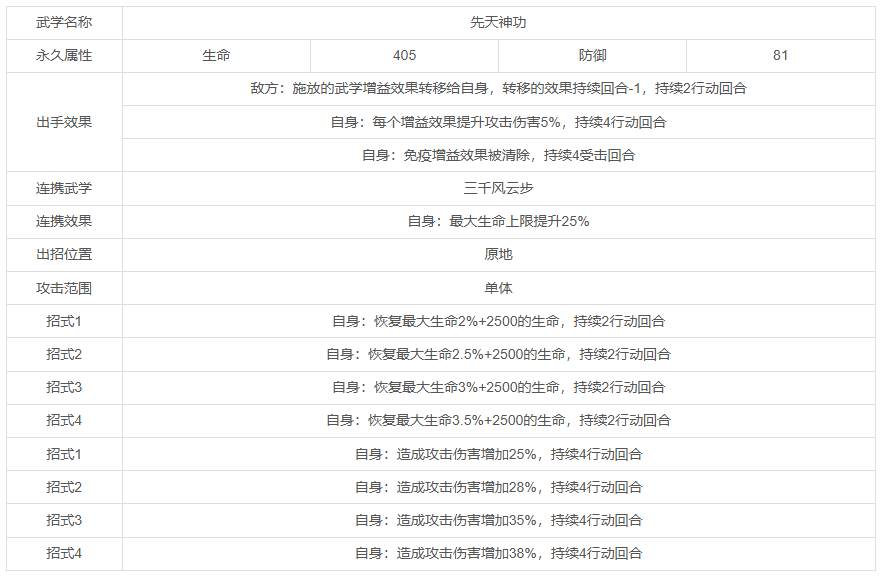Click the 先天神功 skill name cell
Screen dimensions: 882x579
498,22
